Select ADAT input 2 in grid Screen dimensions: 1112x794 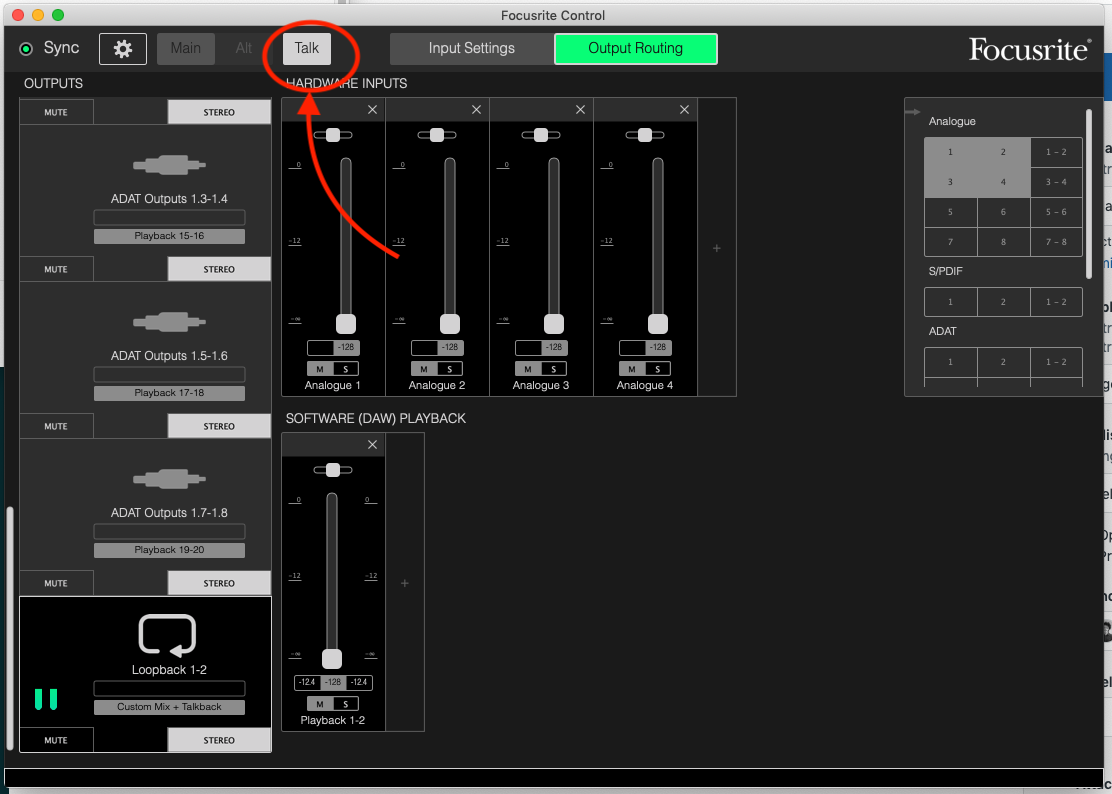tap(1003, 362)
